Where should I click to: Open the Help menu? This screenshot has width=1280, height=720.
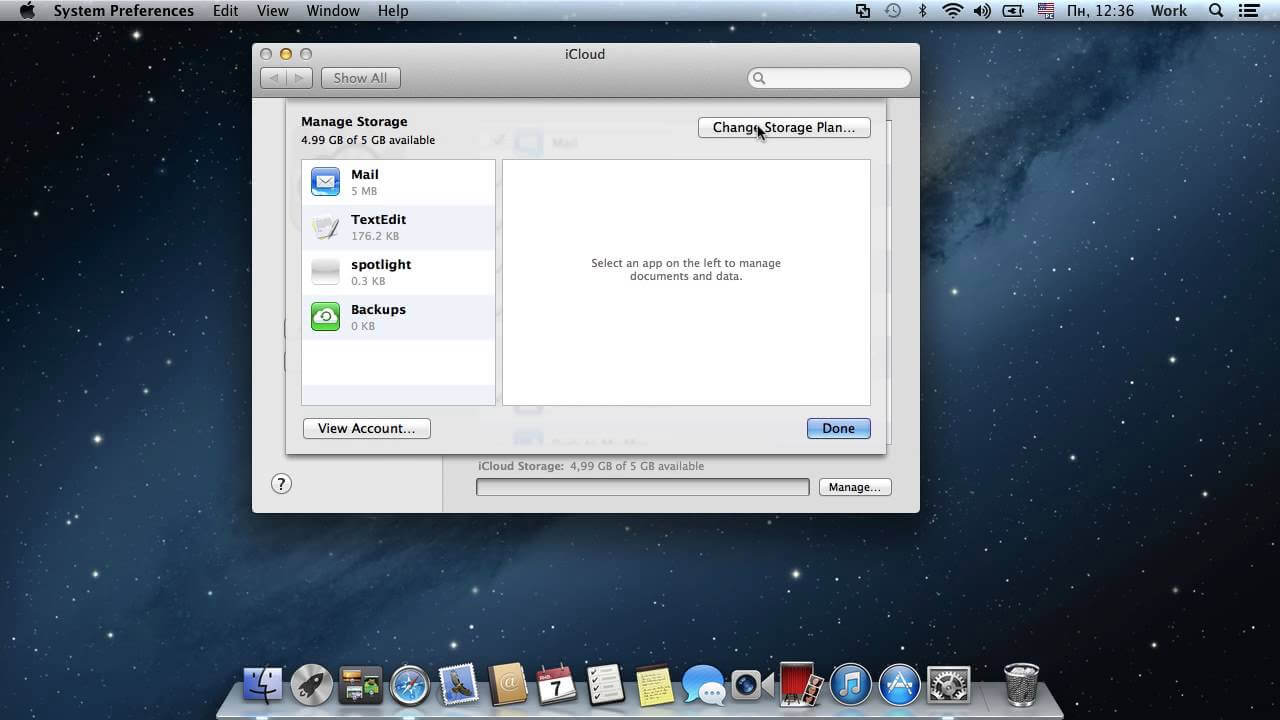[393, 10]
